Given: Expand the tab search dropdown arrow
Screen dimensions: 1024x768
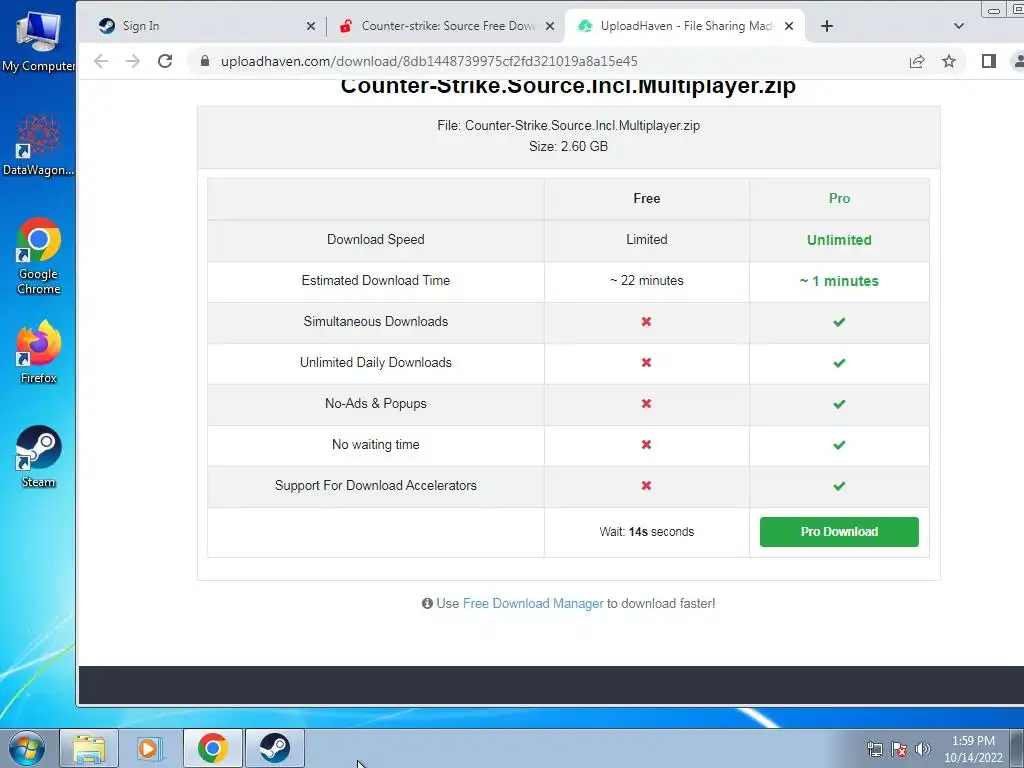Looking at the screenshot, I should point(959,26).
